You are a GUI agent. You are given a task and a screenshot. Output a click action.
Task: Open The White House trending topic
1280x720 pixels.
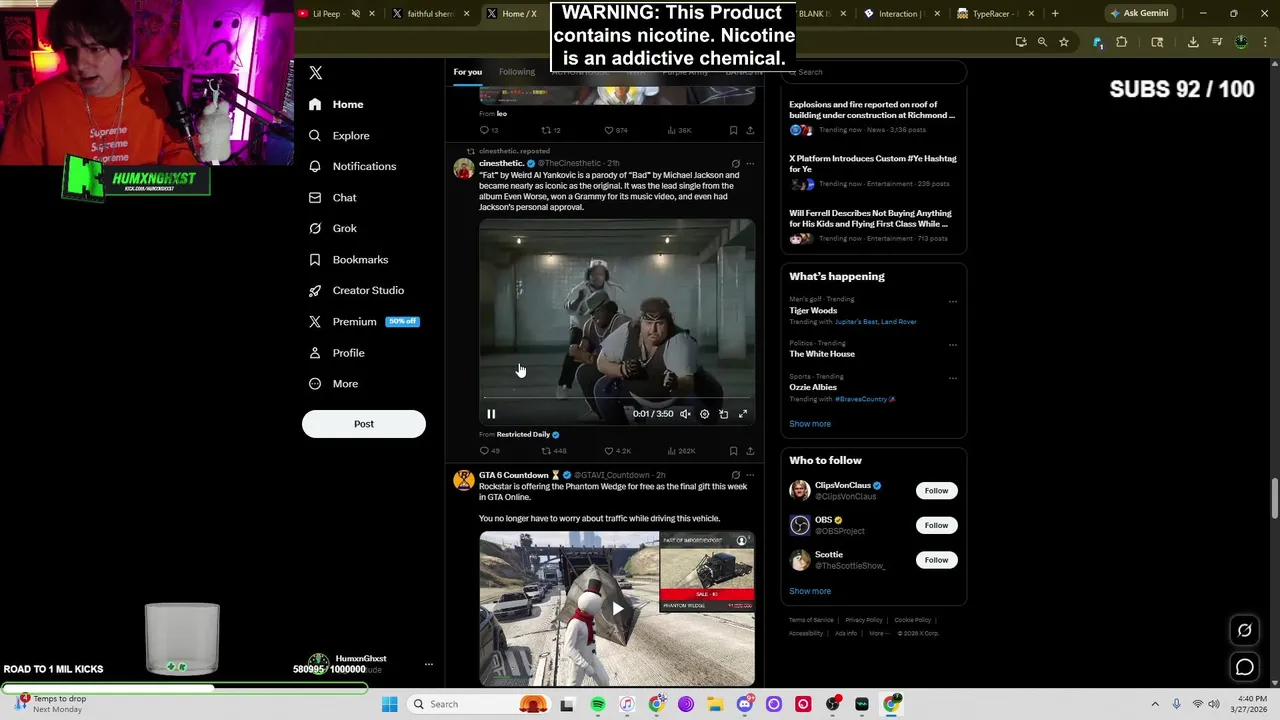(x=822, y=354)
